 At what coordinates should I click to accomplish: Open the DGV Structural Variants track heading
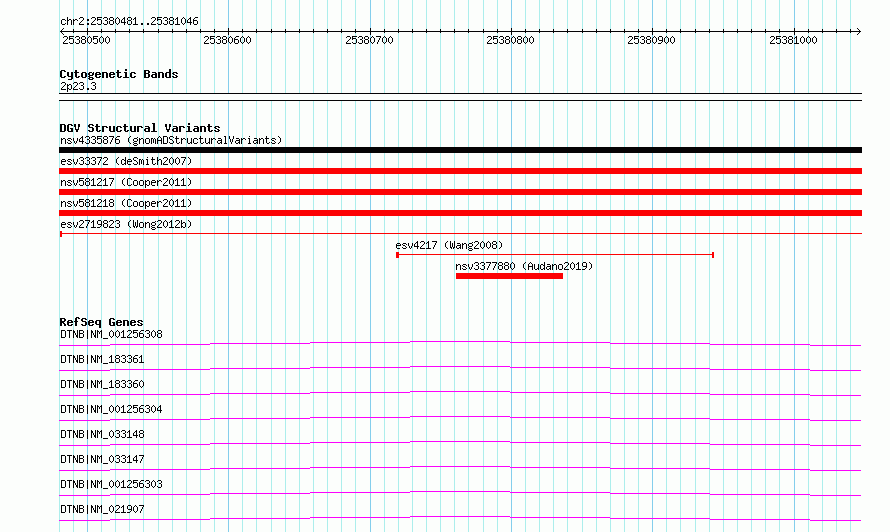point(140,128)
